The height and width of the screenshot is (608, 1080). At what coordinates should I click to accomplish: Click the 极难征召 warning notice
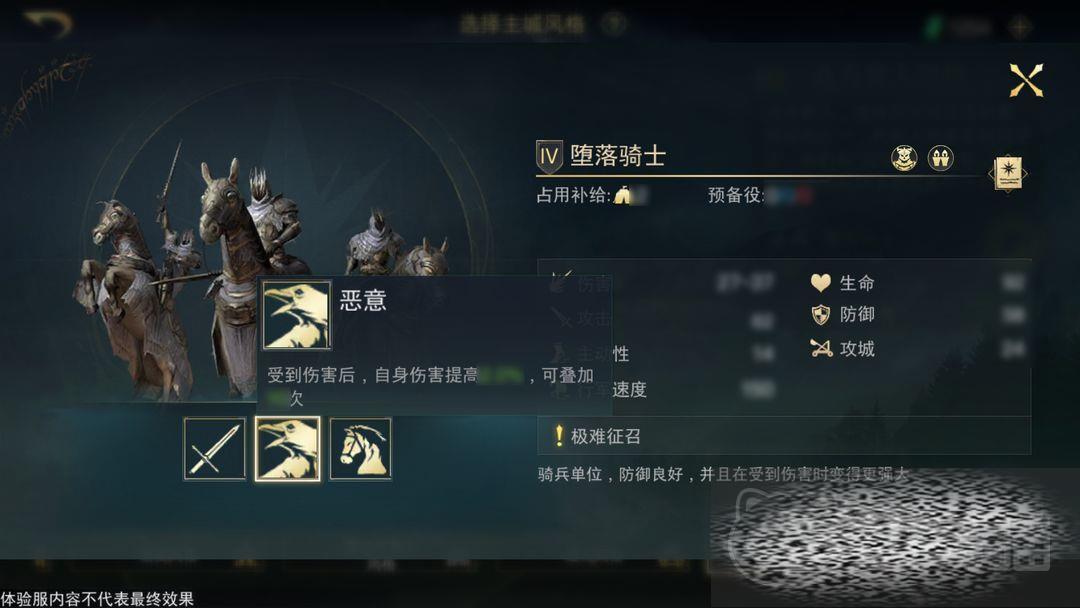(784, 436)
